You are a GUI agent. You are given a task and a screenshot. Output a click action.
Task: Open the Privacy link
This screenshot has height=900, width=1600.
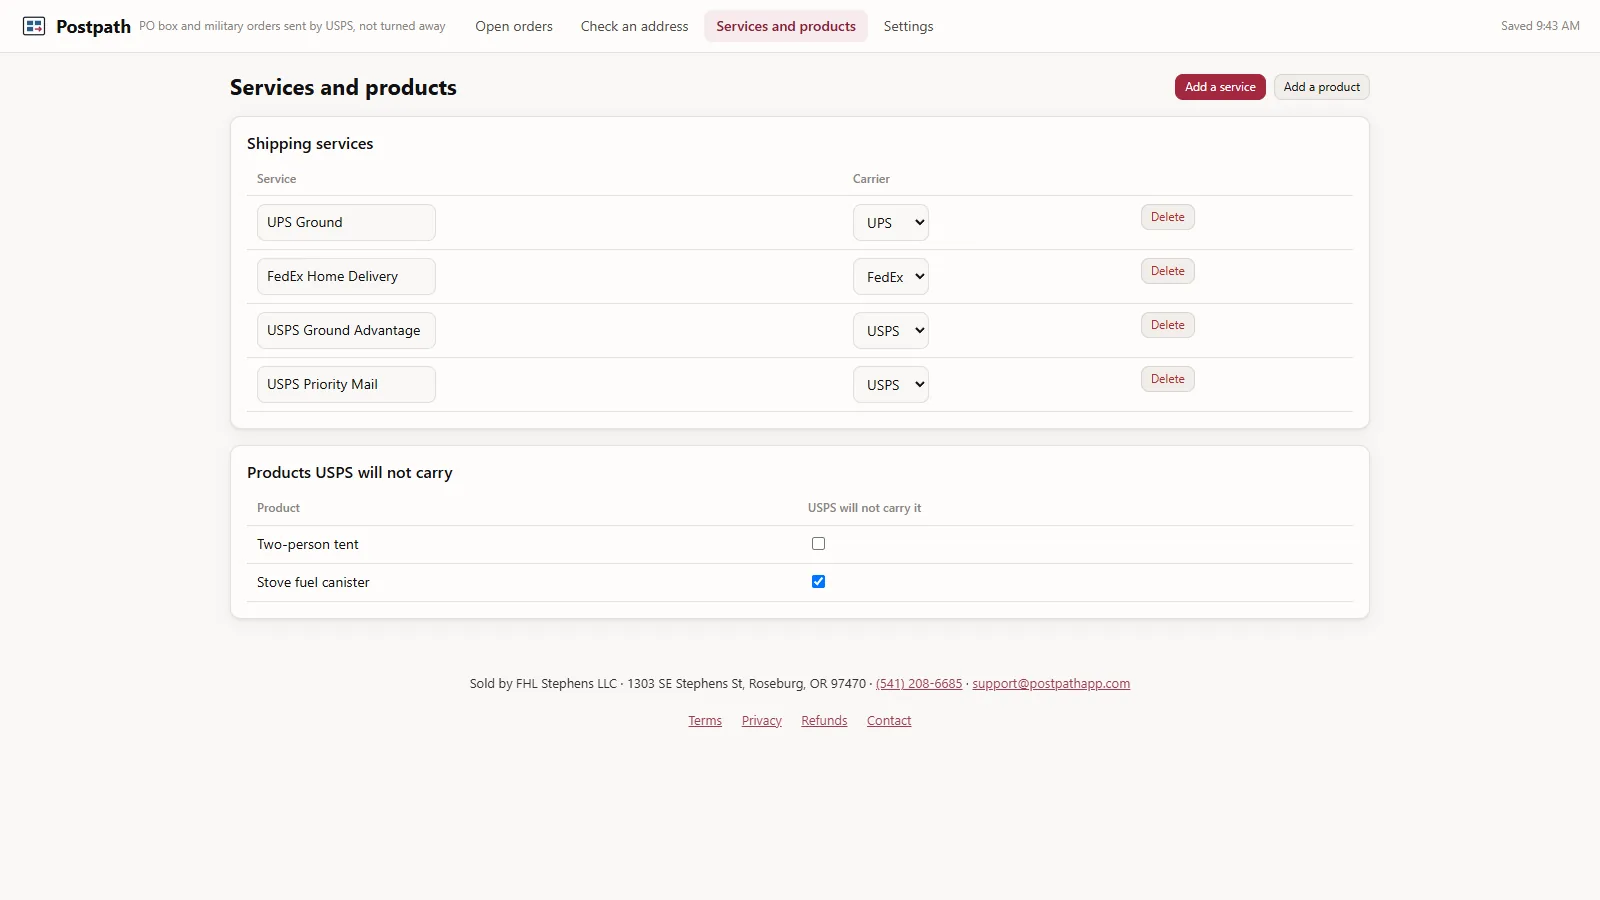[x=762, y=721]
